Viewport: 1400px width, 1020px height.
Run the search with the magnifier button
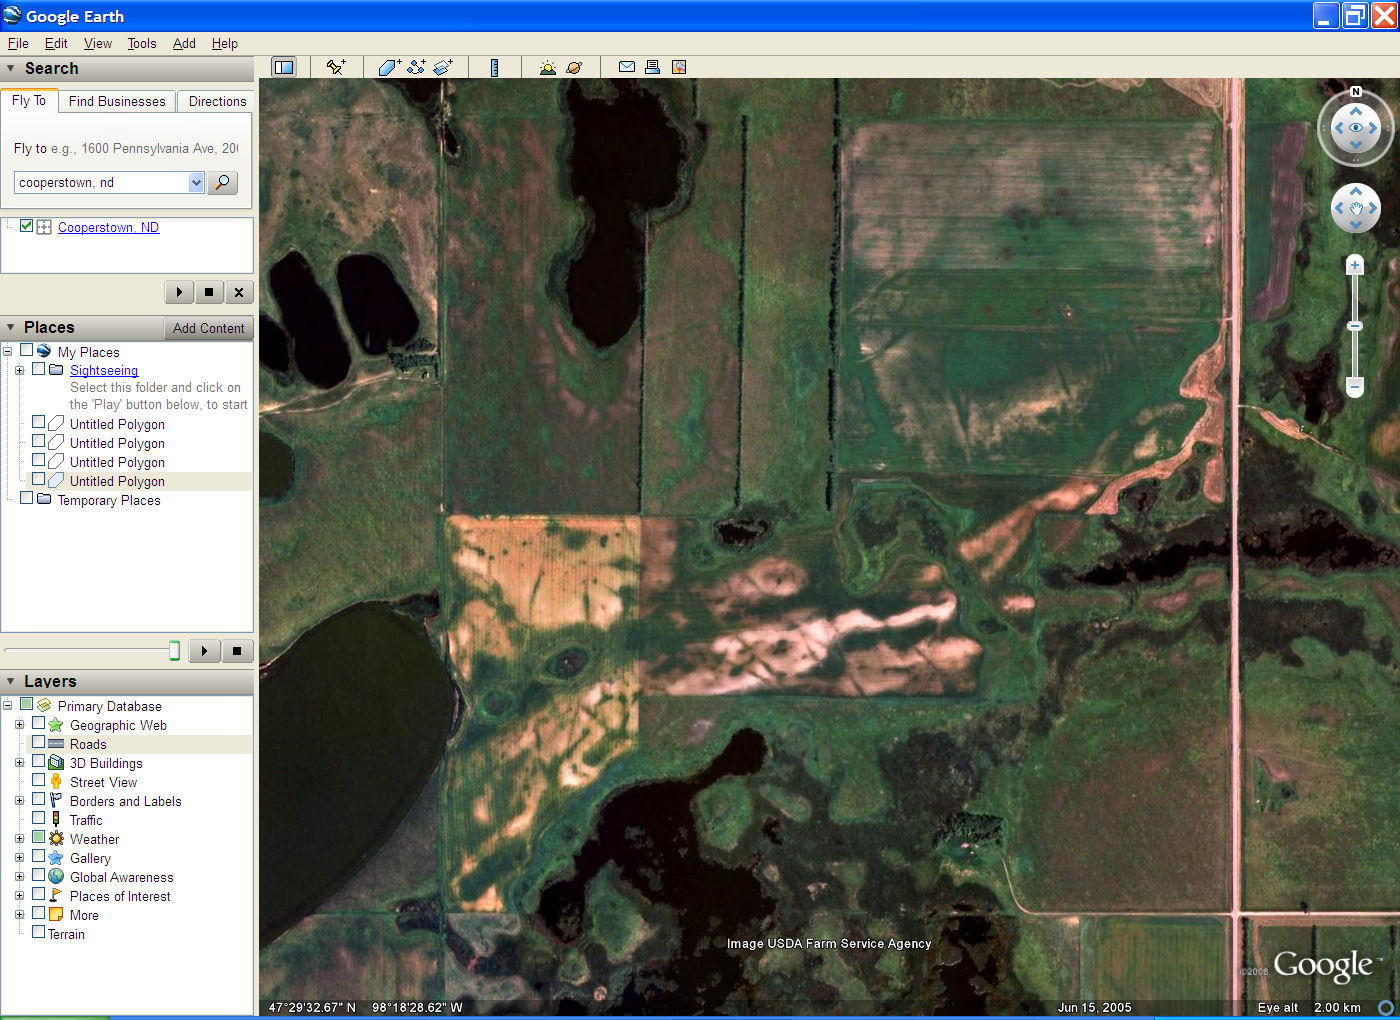(x=223, y=182)
